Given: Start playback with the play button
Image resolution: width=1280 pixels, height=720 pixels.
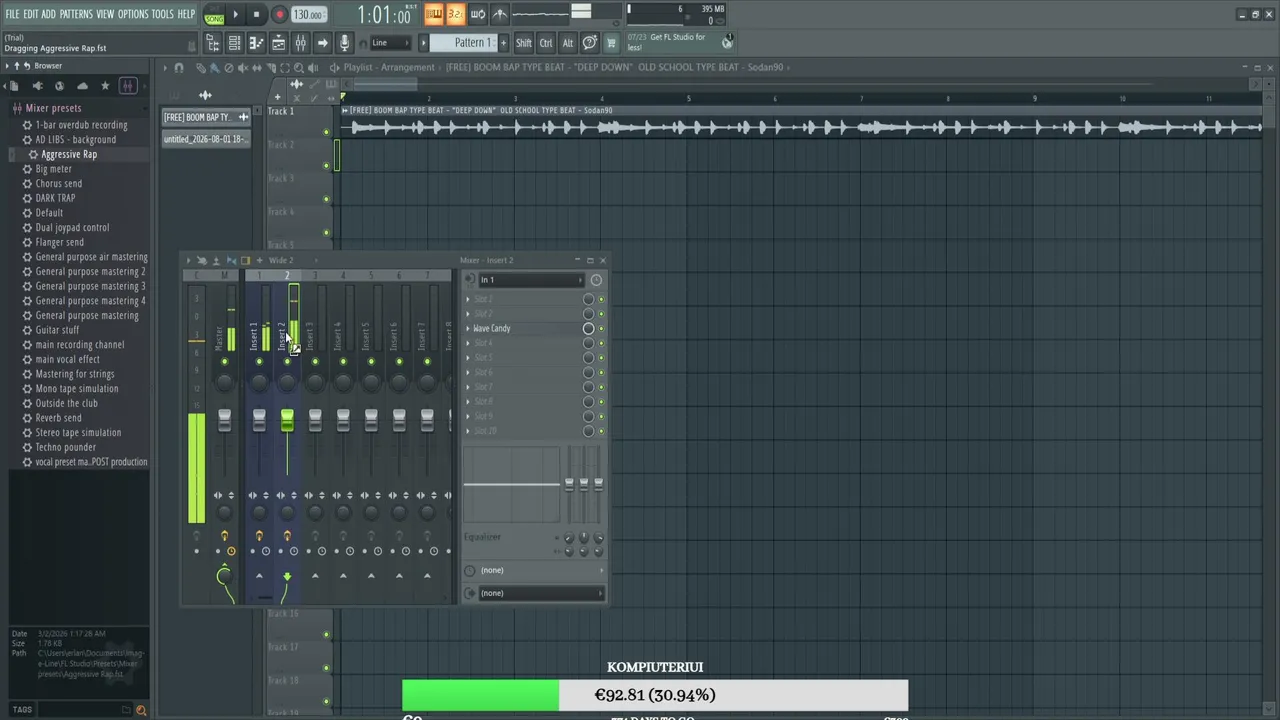Looking at the screenshot, I should [x=236, y=15].
